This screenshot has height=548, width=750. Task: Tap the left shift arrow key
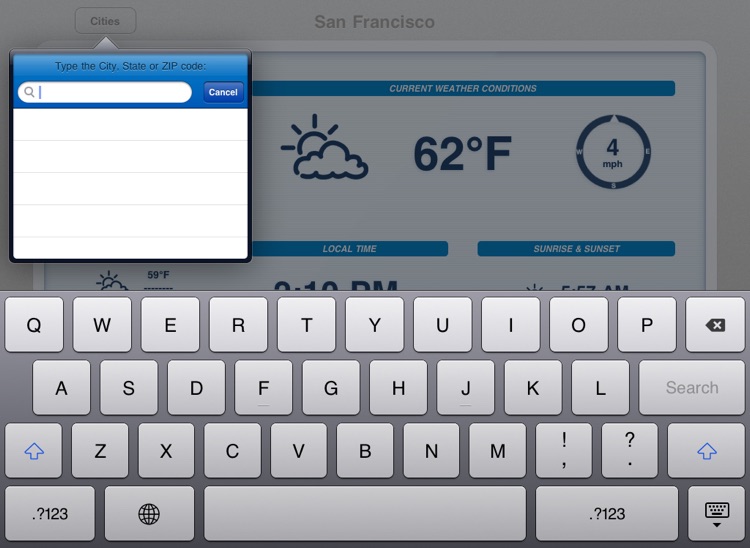(x=33, y=450)
